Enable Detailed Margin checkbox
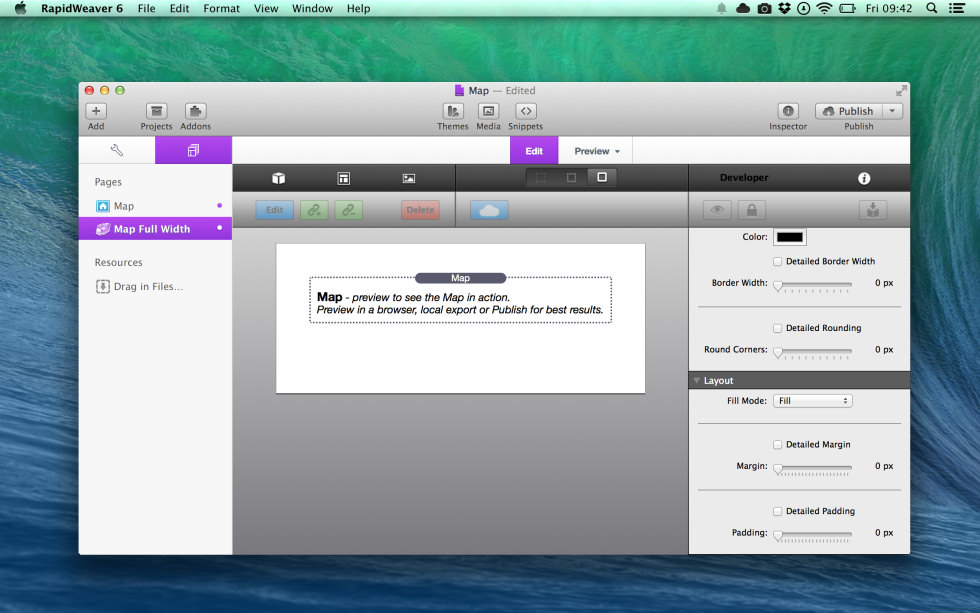 778,445
